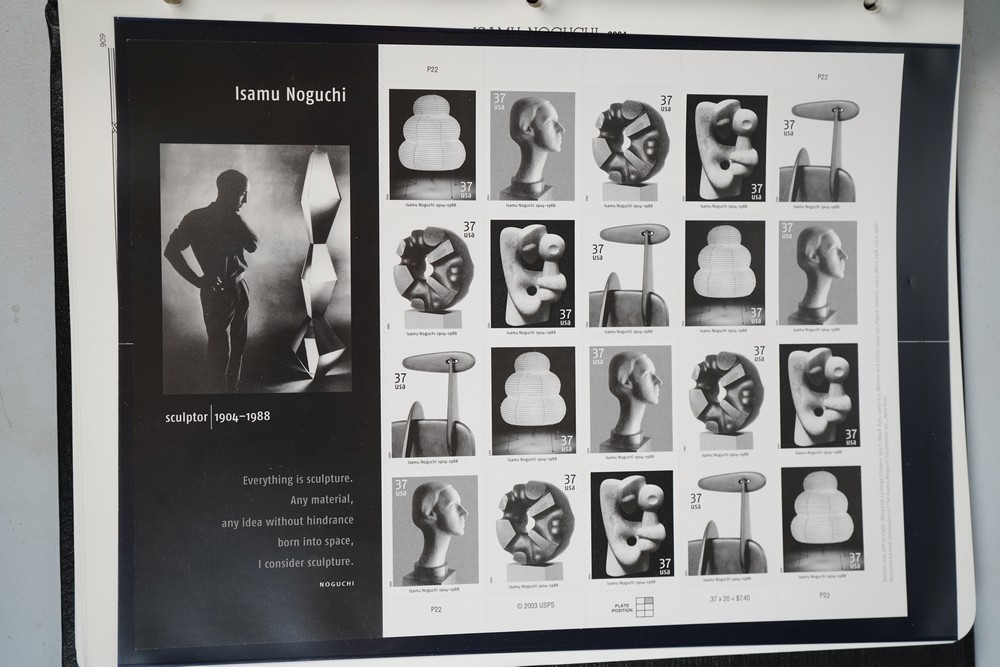Click the paper lantern stamp in second row

725,273
